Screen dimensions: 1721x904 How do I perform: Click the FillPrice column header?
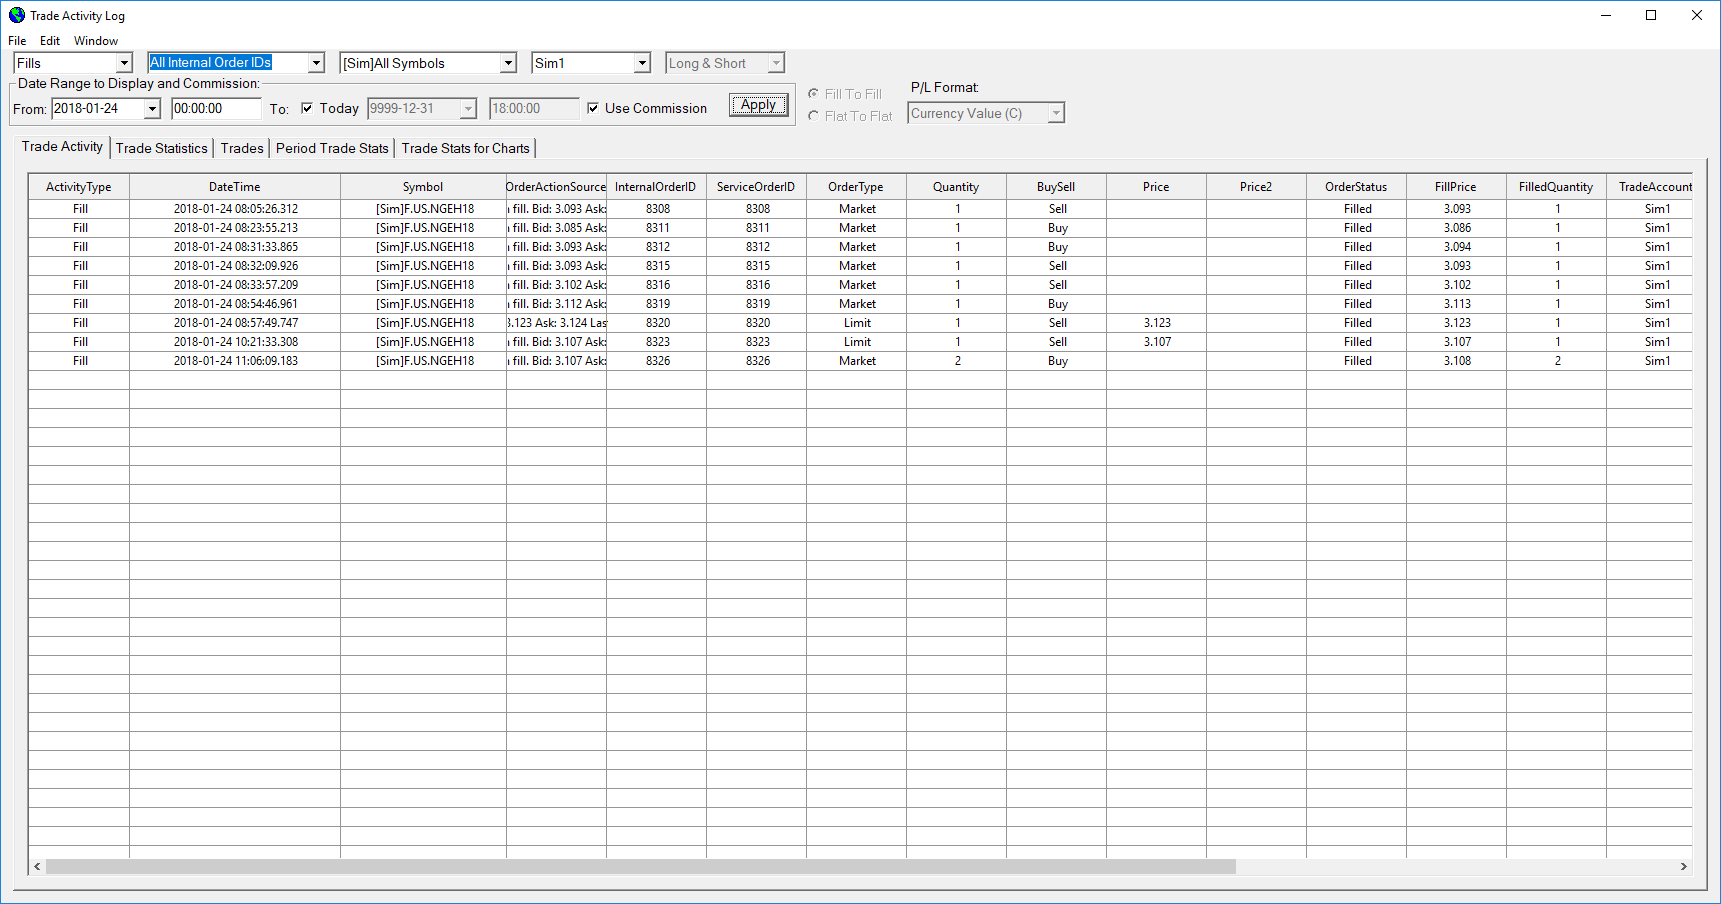pyautogui.click(x=1456, y=187)
